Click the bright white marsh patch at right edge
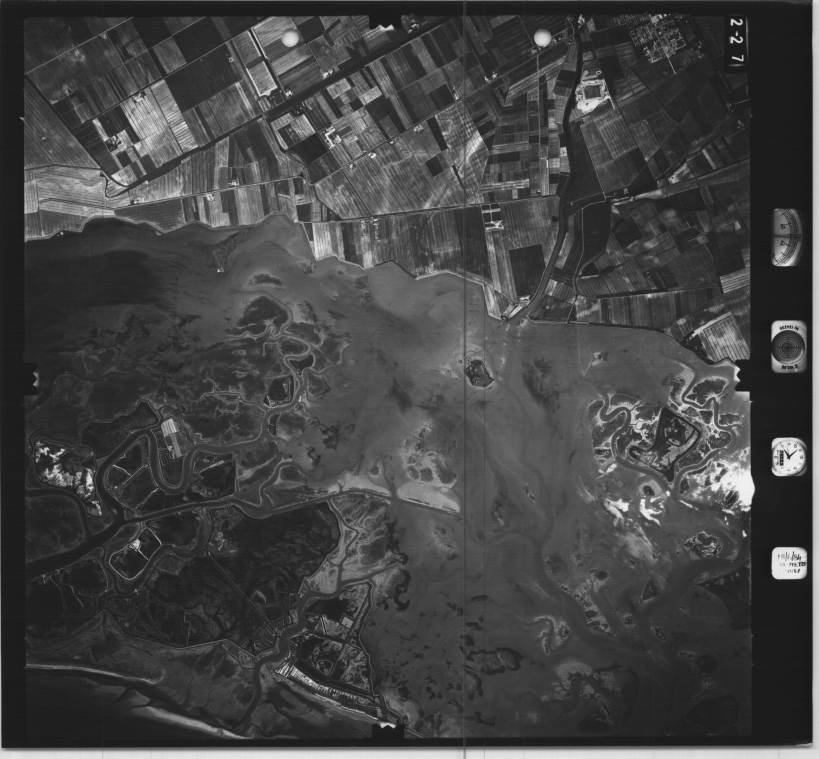 pos(737,485)
